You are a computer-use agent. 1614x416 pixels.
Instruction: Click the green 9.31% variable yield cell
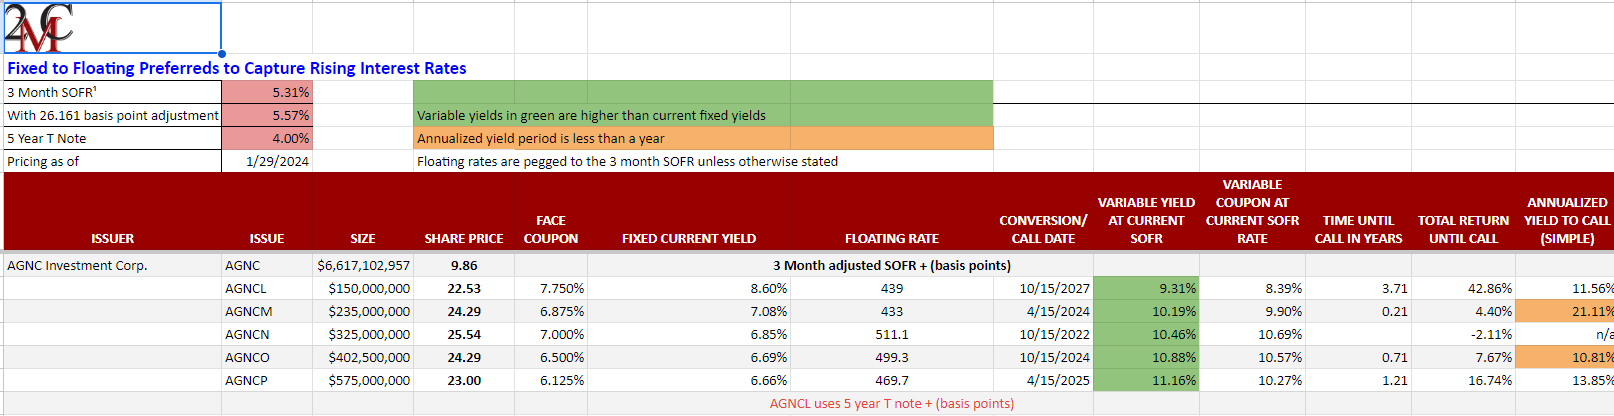click(1146, 288)
